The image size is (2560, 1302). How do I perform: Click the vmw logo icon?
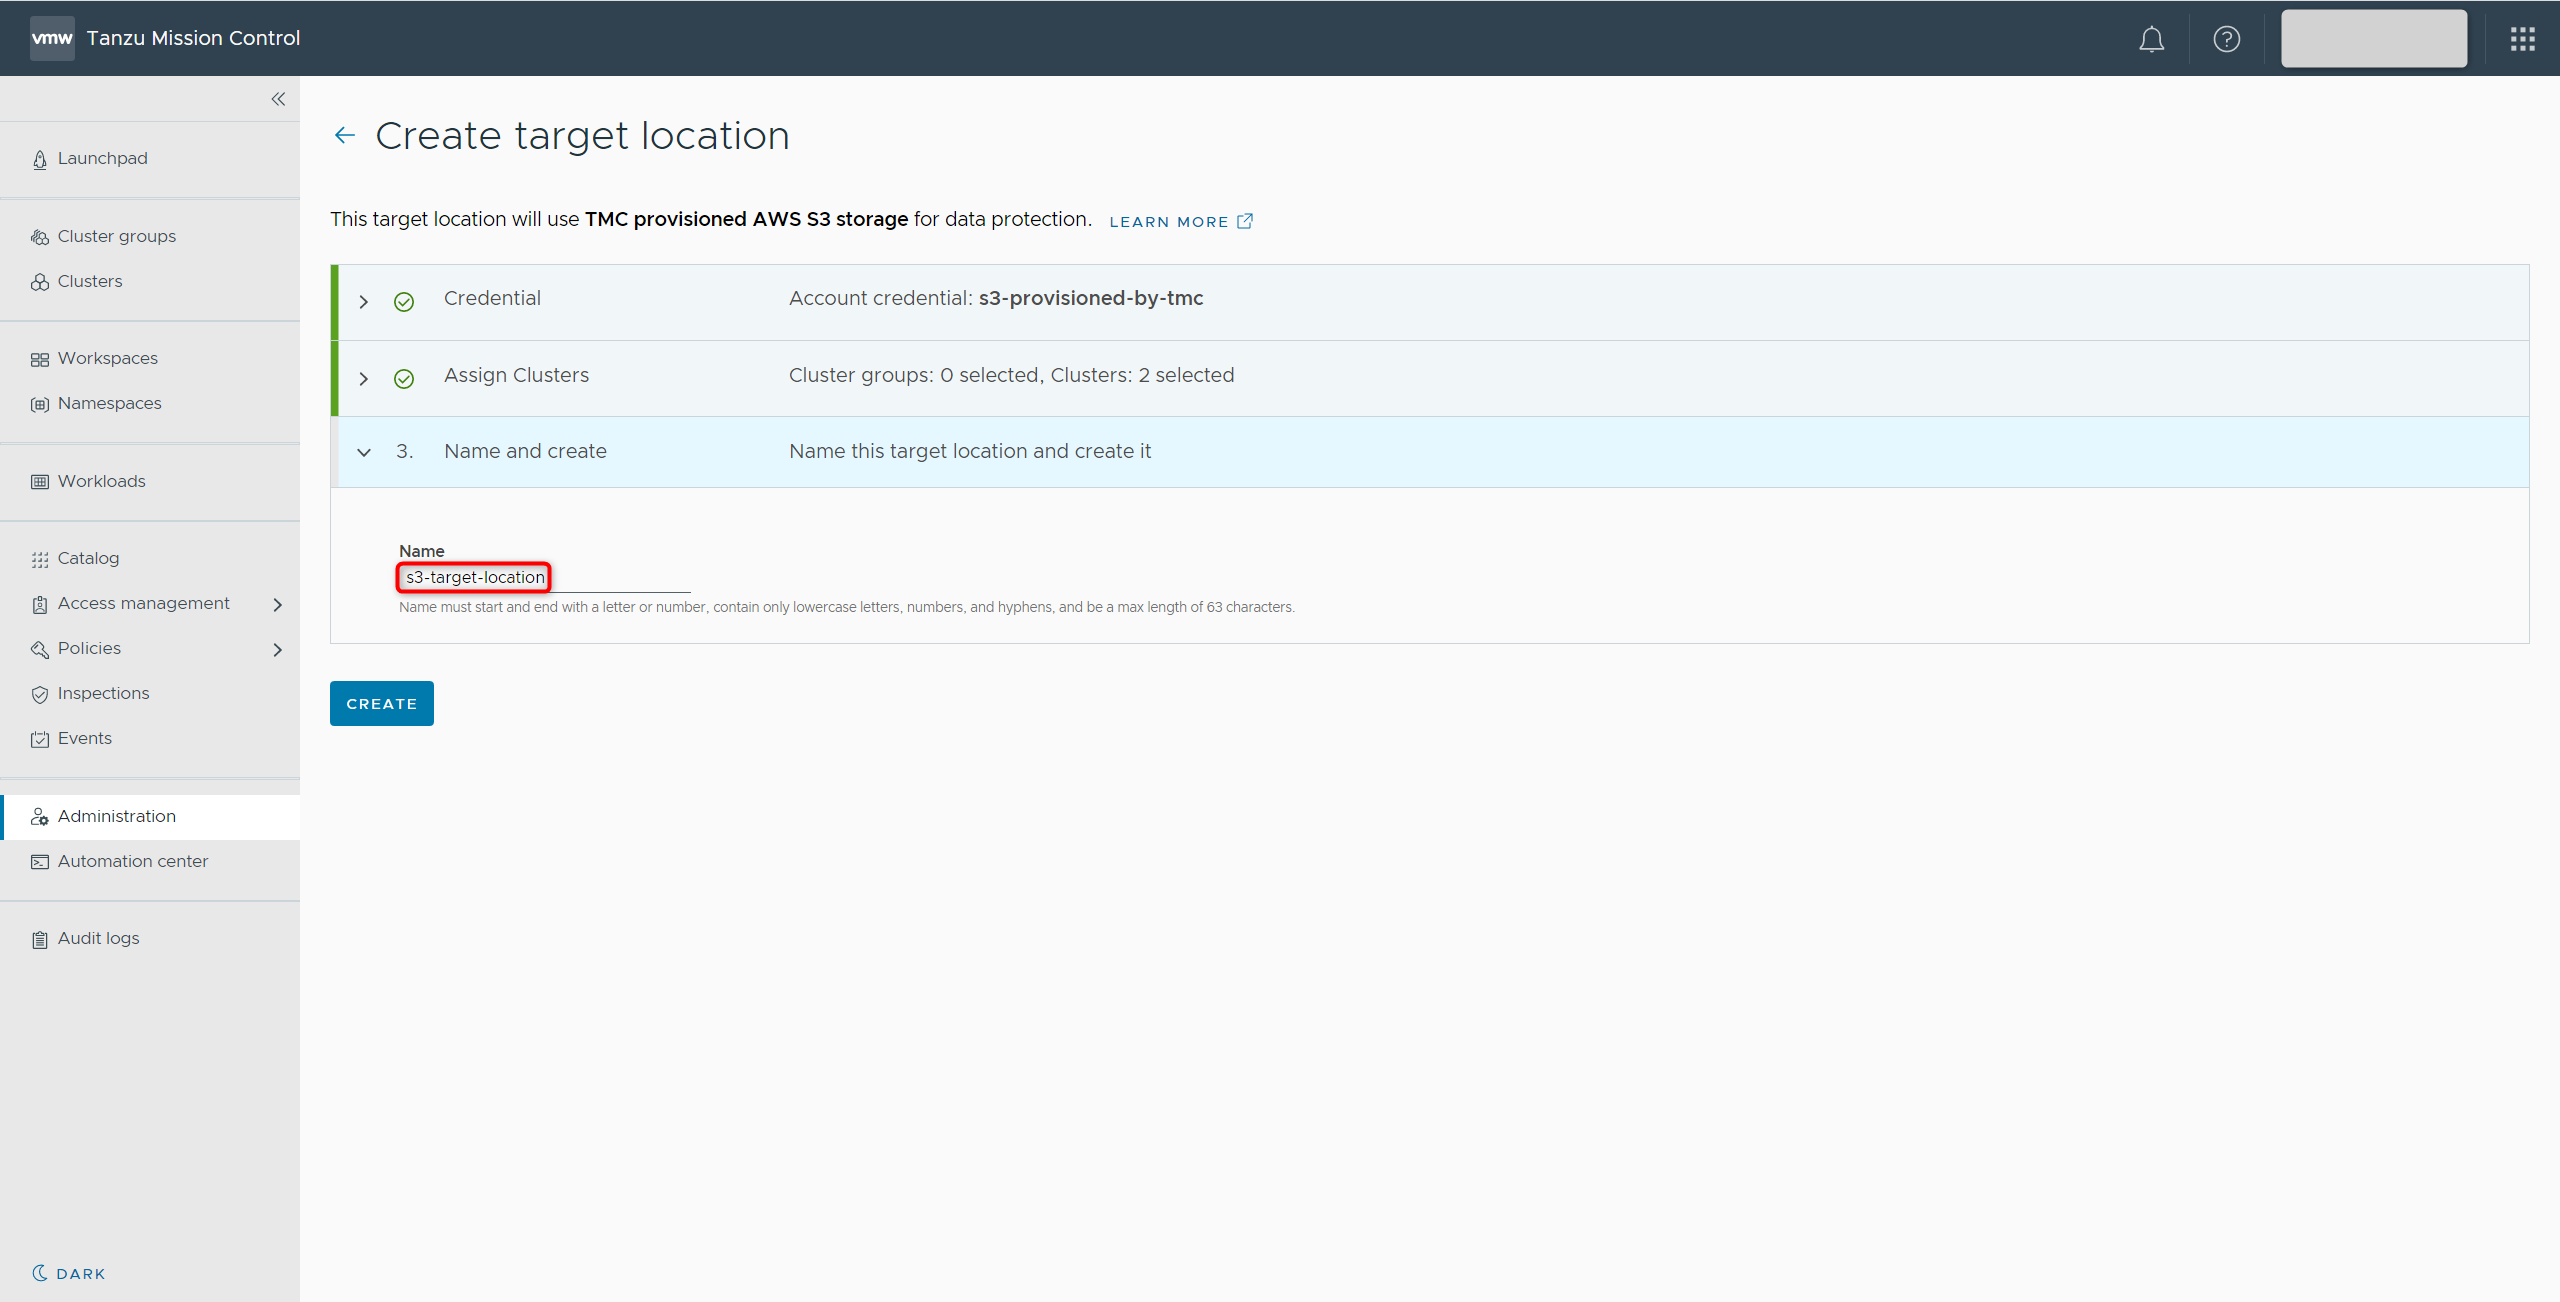pos(52,38)
